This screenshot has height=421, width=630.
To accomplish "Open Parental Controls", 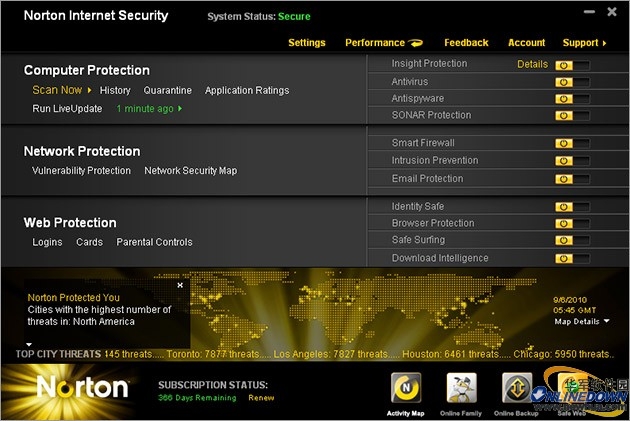I will pyautogui.click(x=154, y=242).
